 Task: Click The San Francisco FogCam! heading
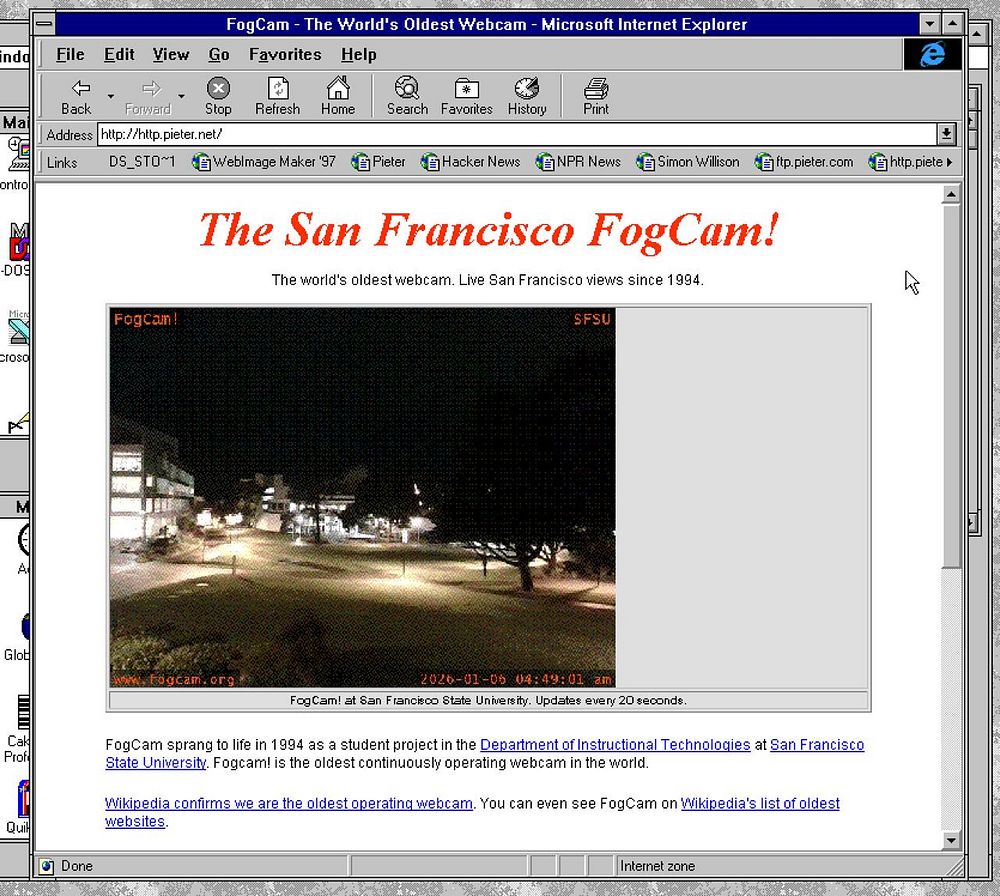(x=489, y=230)
